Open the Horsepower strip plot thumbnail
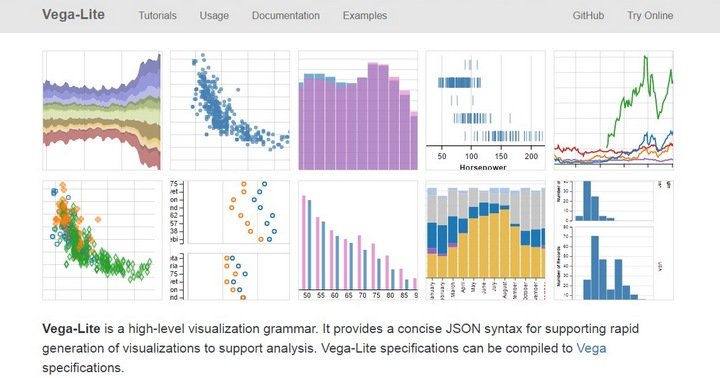The width and height of the screenshot is (720, 378). click(486, 110)
